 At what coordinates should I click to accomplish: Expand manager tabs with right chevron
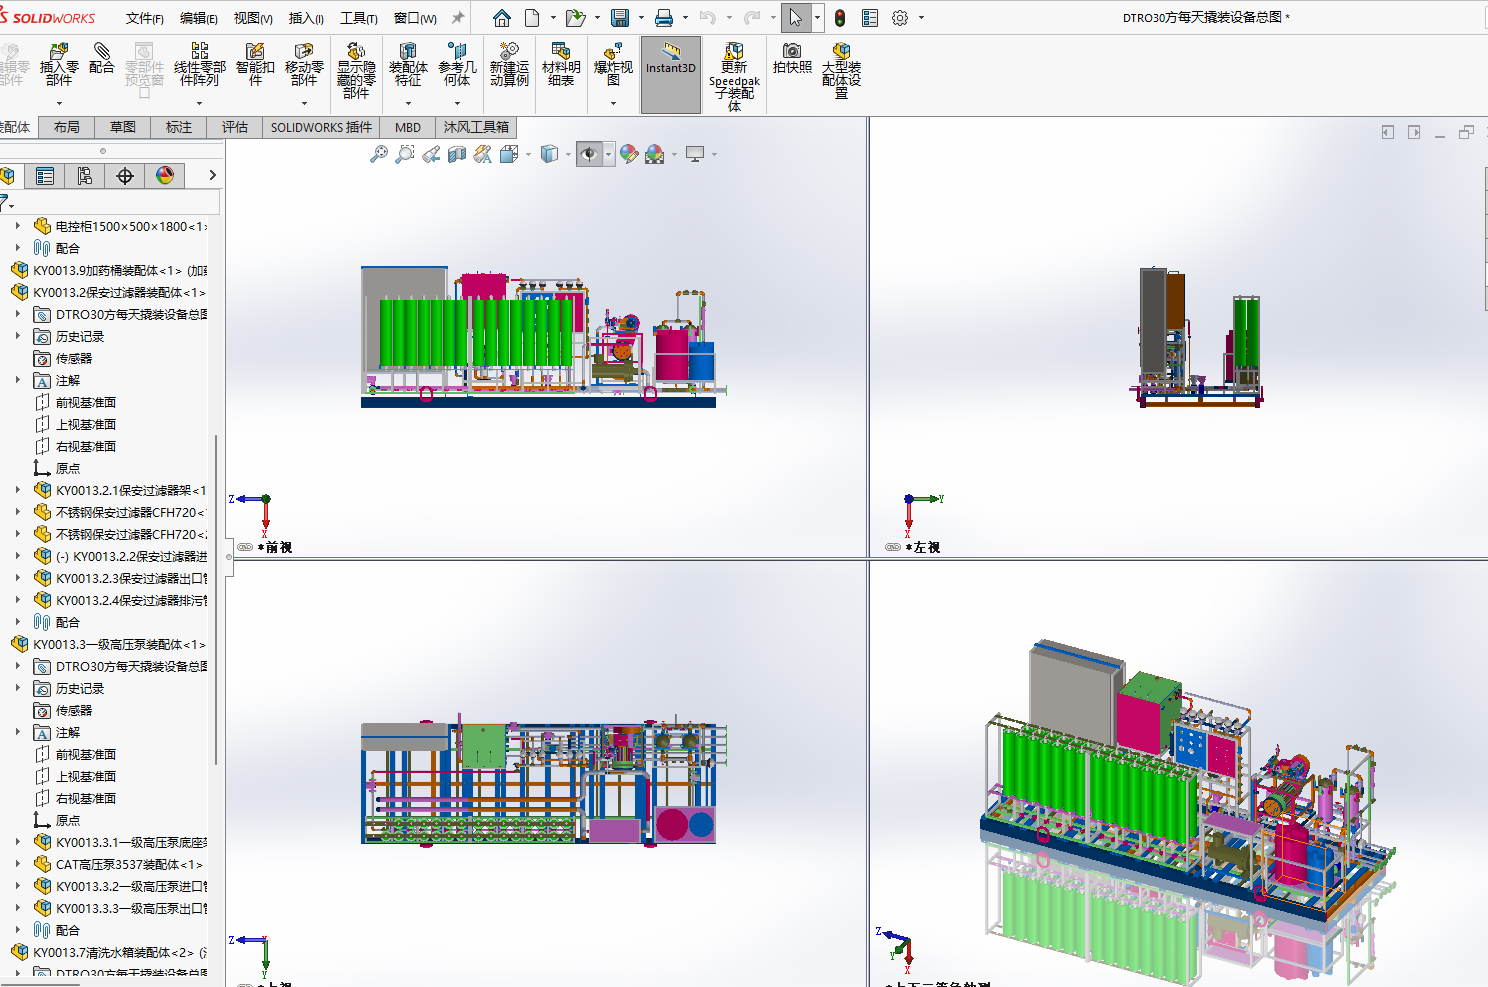pyautogui.click(x=212, y=175)
